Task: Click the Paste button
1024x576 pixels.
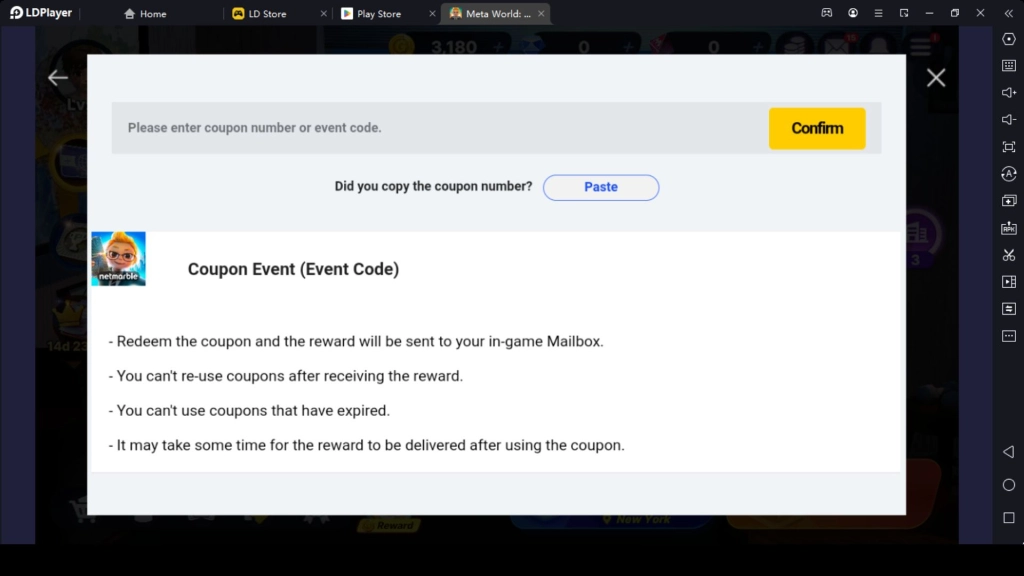Action: point(601,187)
